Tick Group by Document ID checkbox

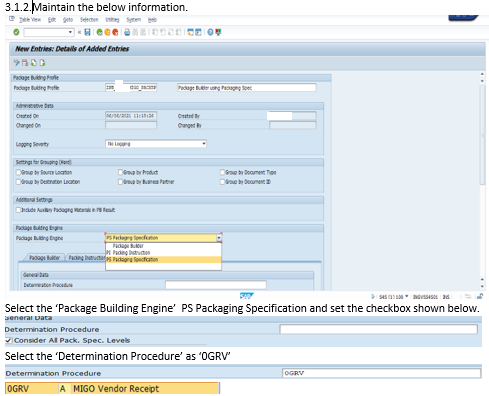point(223,182)
